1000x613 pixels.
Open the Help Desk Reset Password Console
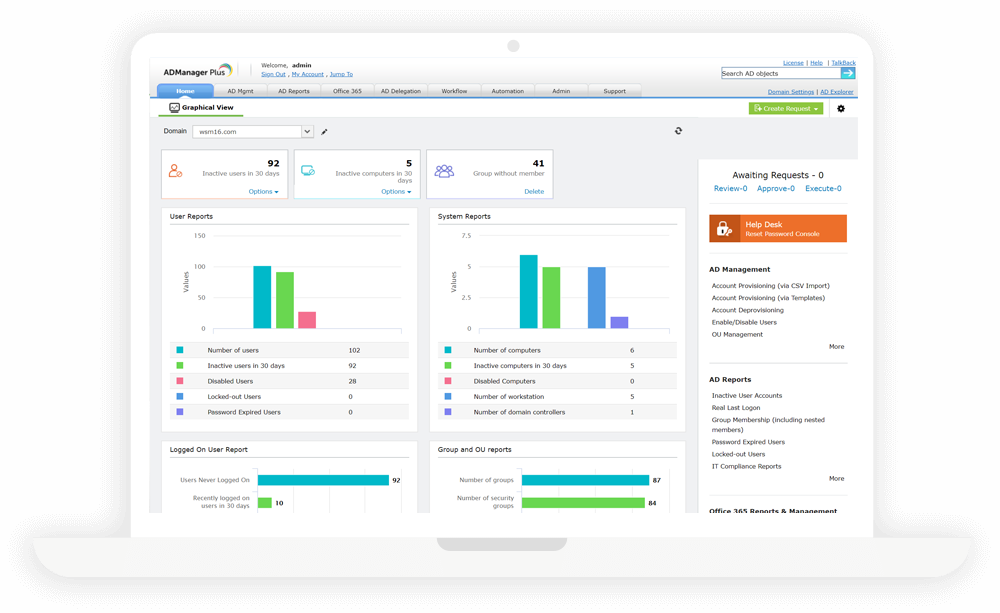[778, 228]
